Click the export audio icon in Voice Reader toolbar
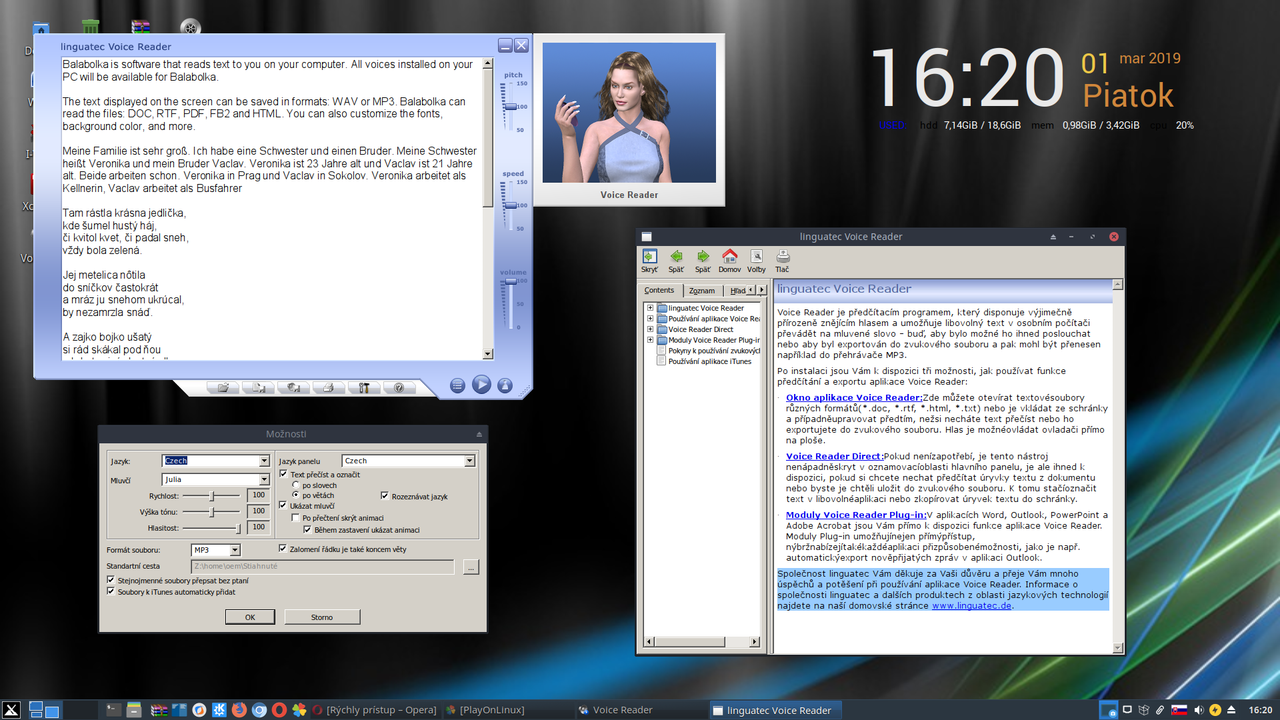Image resolution: width=1280 pixels, height=720 pixels. [x=293, y=387]
